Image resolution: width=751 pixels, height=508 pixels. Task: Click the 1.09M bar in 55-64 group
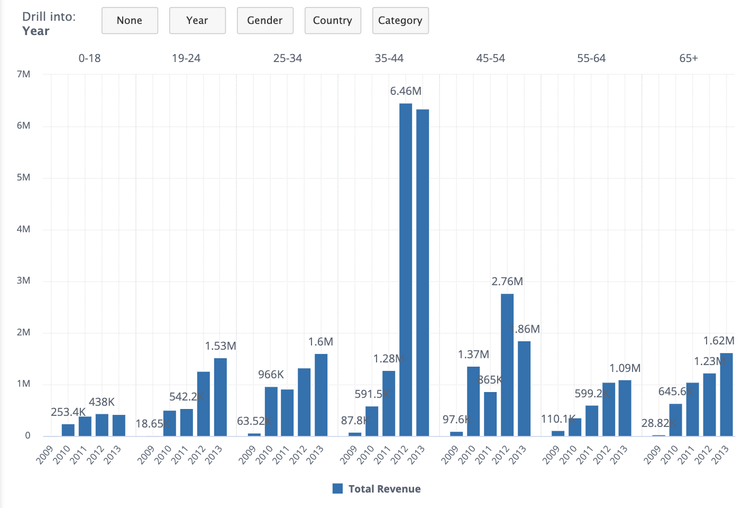625,408
